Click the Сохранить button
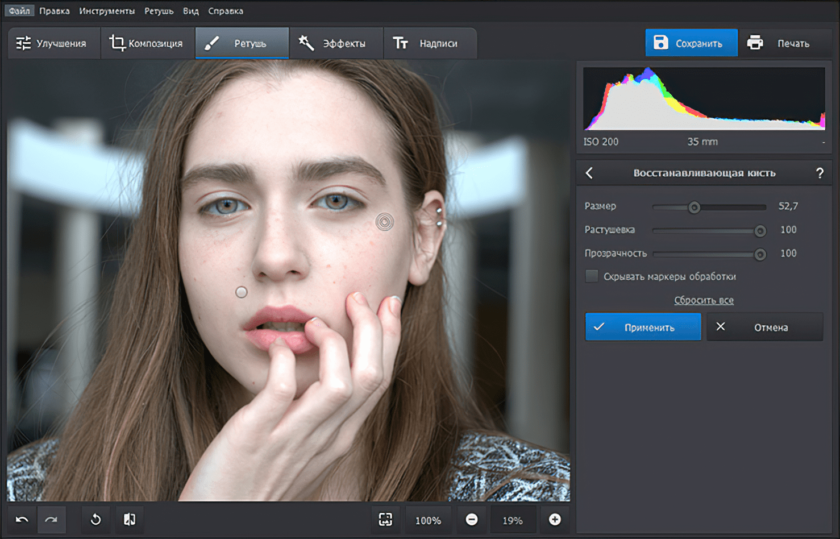840x539 pixels. [x=691, y=43]
